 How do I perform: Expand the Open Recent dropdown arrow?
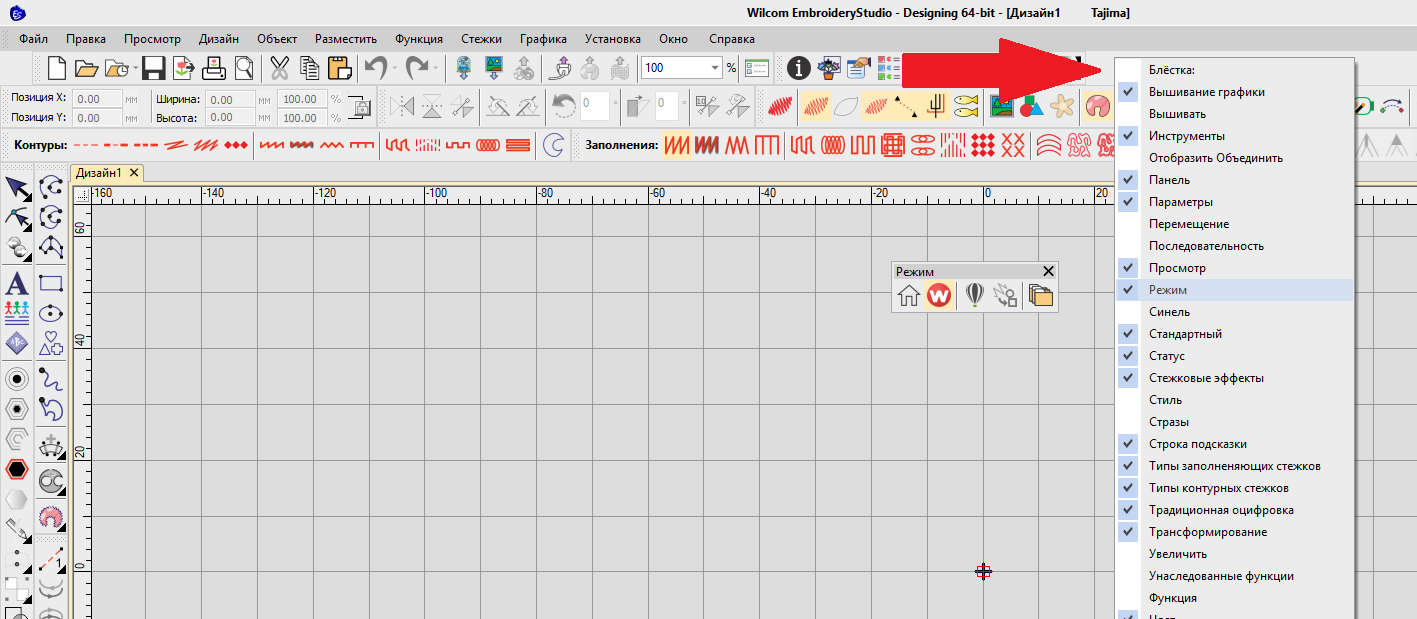coord(135,68)
